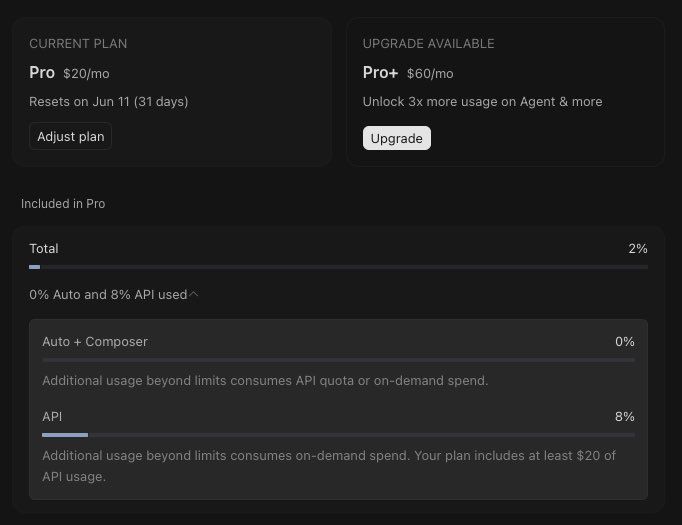Select the 'CURRENT PLAN' heading text
The height and width of the screenshot is (525, 682).
point(78,44)
